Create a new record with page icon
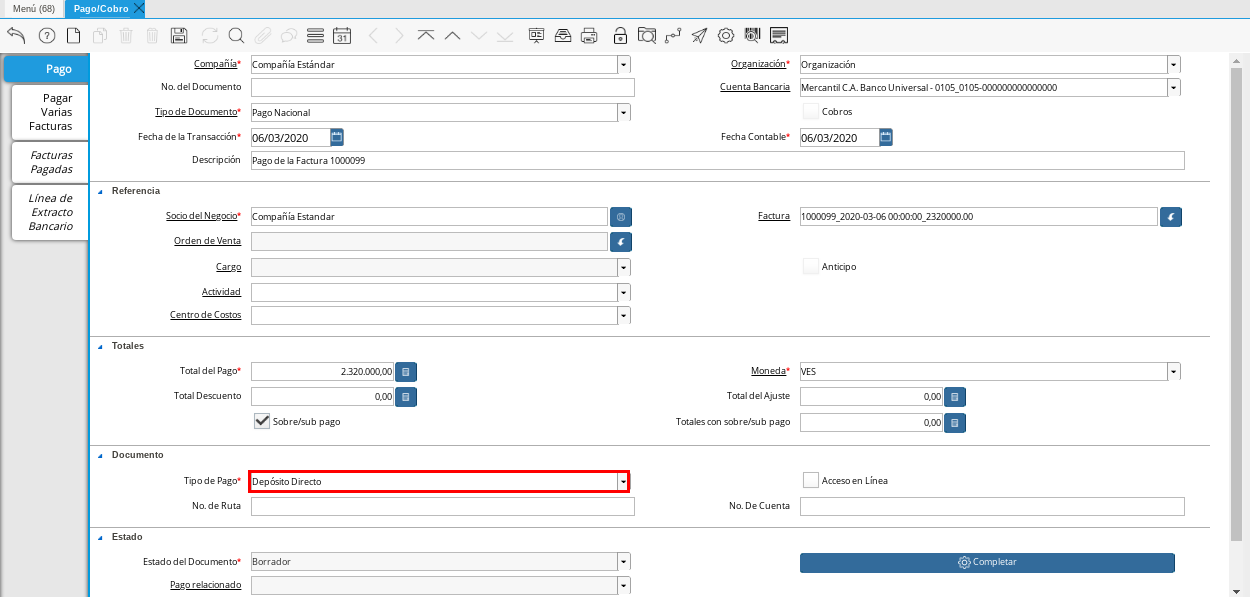1250x597 pixels. [x=73, y=36]
